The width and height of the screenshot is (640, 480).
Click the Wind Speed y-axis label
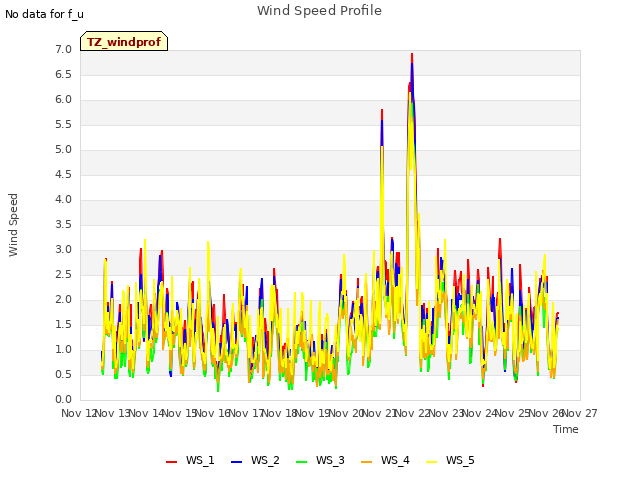(13, 225)
